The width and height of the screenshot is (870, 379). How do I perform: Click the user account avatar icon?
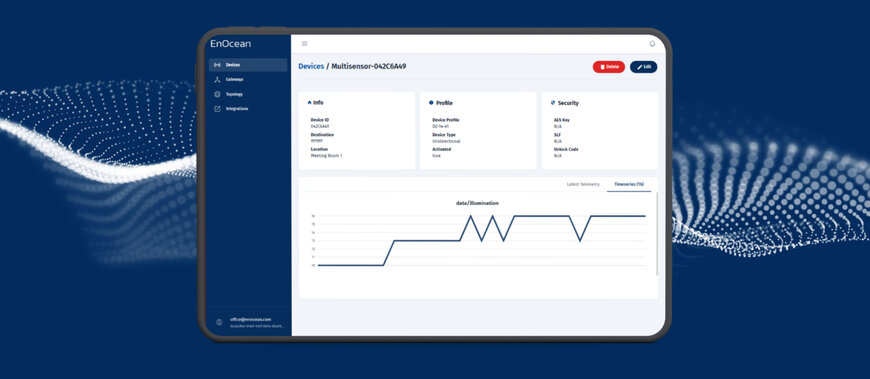[x=219, y=322]
